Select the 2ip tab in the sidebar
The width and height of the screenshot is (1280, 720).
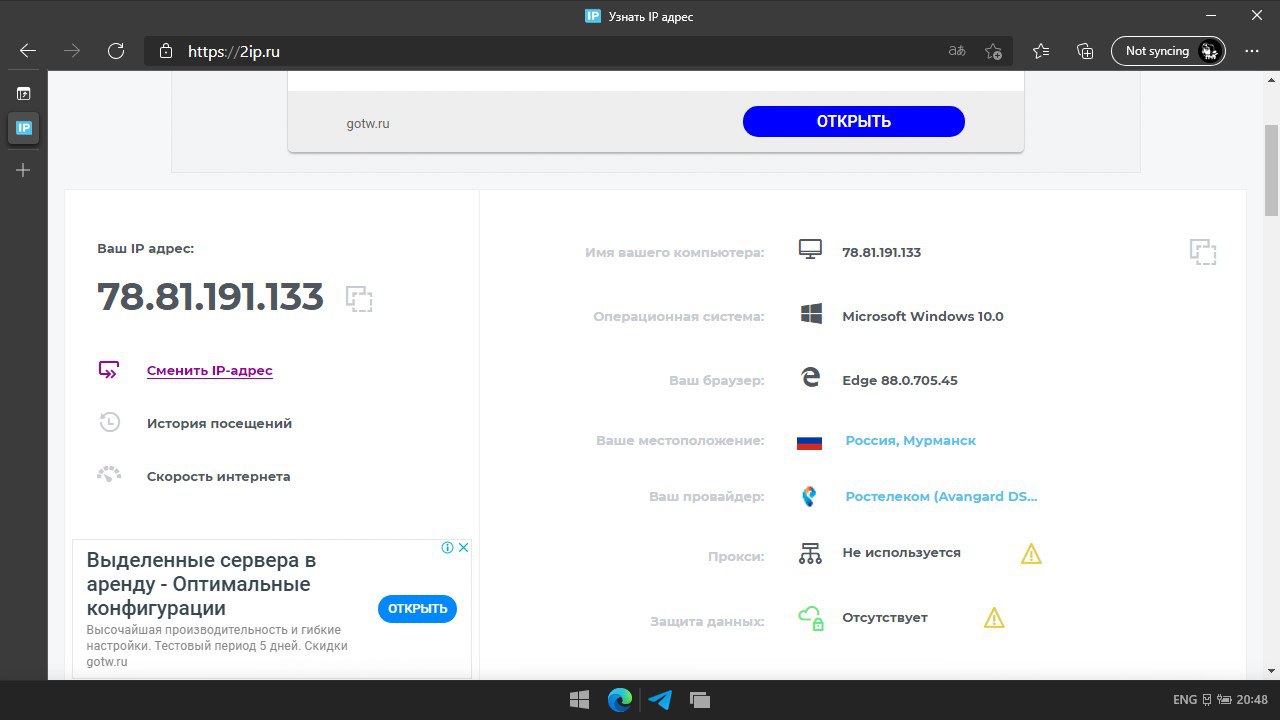[x=23, y=128]
